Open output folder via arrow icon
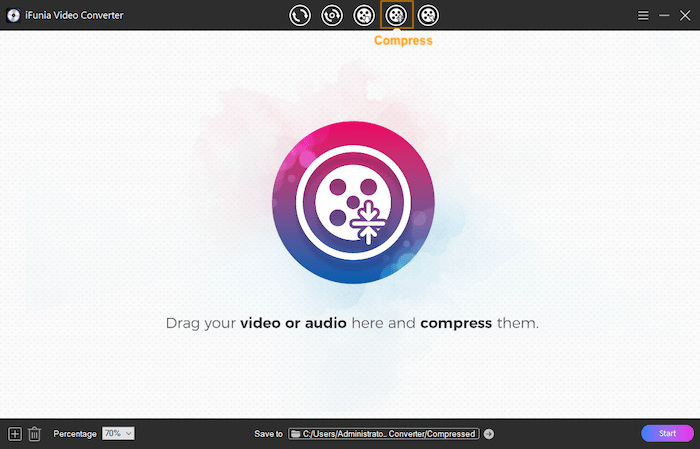Image resolution: width=700 pixels, height=449 pixels. pos(489,434)
